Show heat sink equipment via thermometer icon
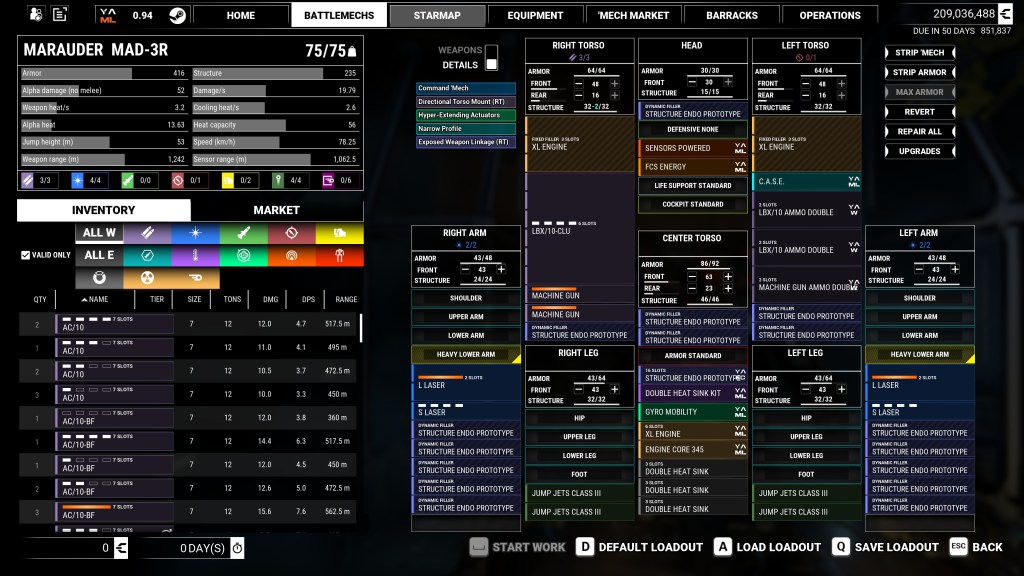This screenshot has height=576, width=1024. point(195,256)
